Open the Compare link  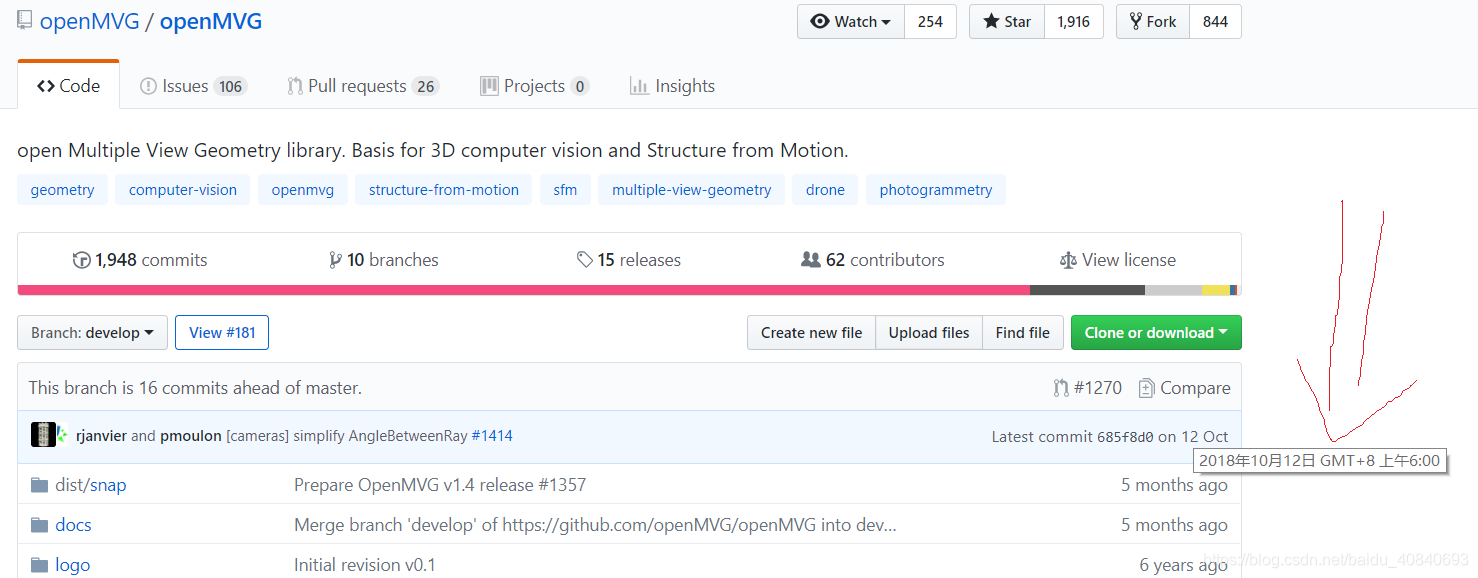tap(1184, 388)
